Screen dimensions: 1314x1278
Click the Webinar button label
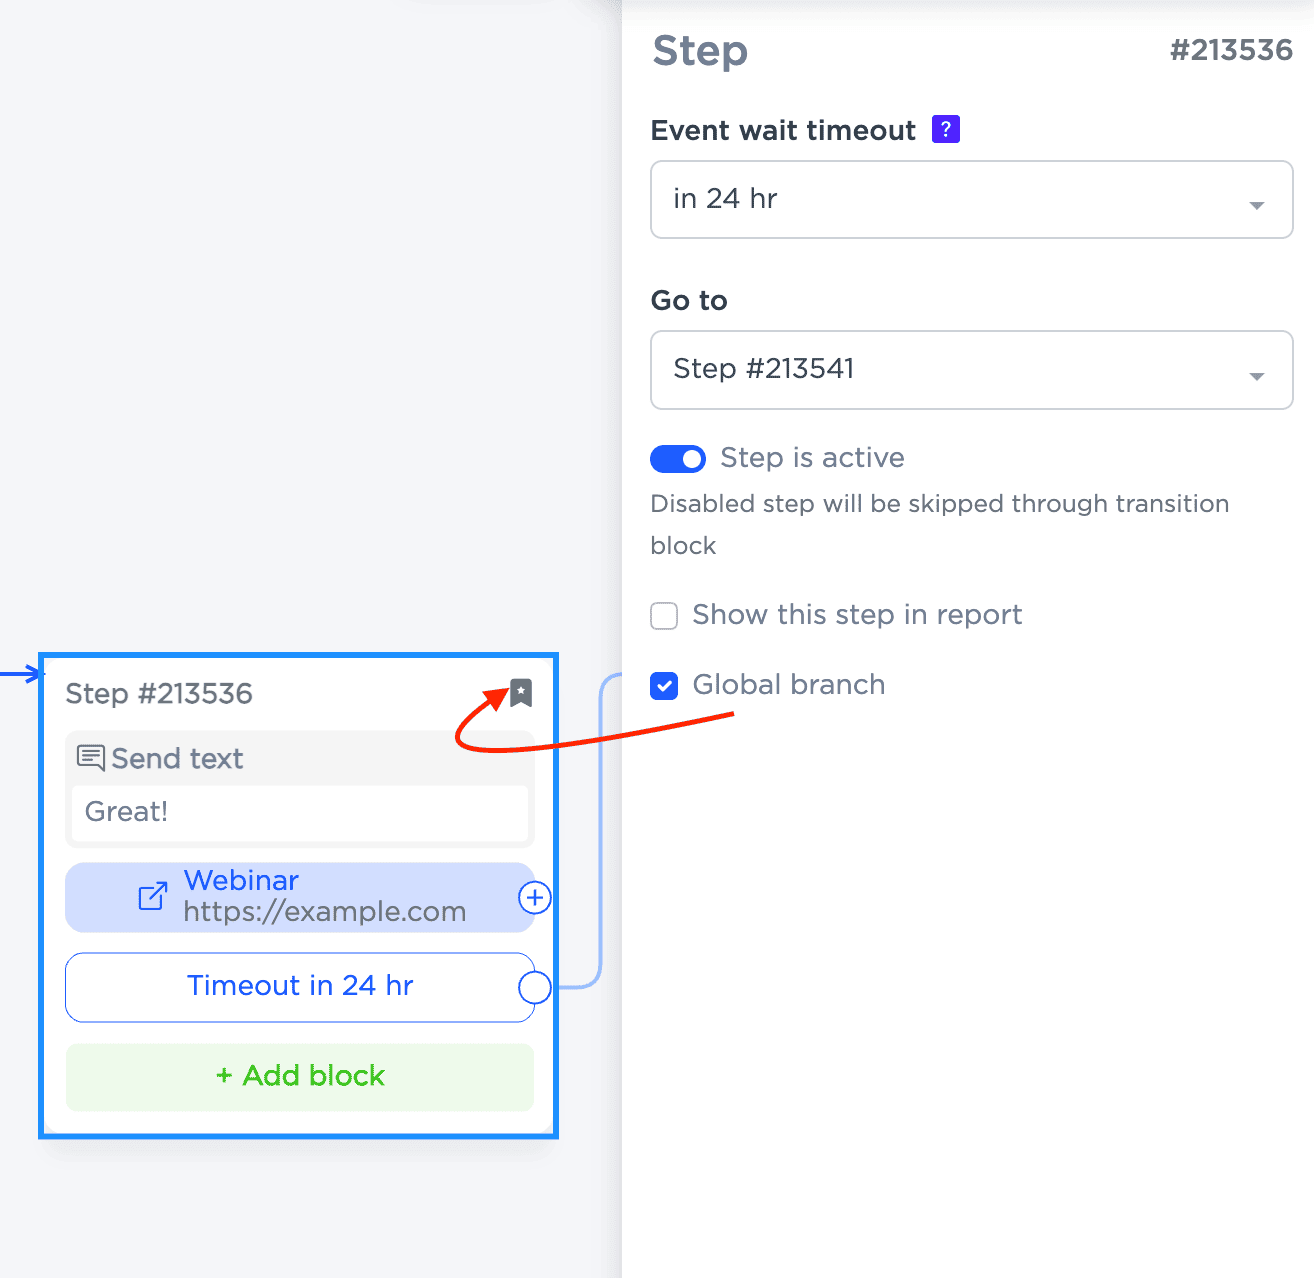(241, 880)
